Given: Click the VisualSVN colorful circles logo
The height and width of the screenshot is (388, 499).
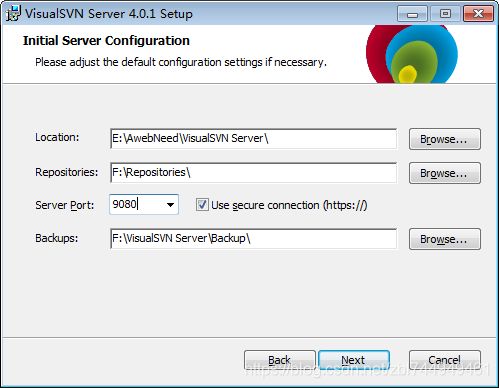Looking at the screenshot, I should [412, 54].
